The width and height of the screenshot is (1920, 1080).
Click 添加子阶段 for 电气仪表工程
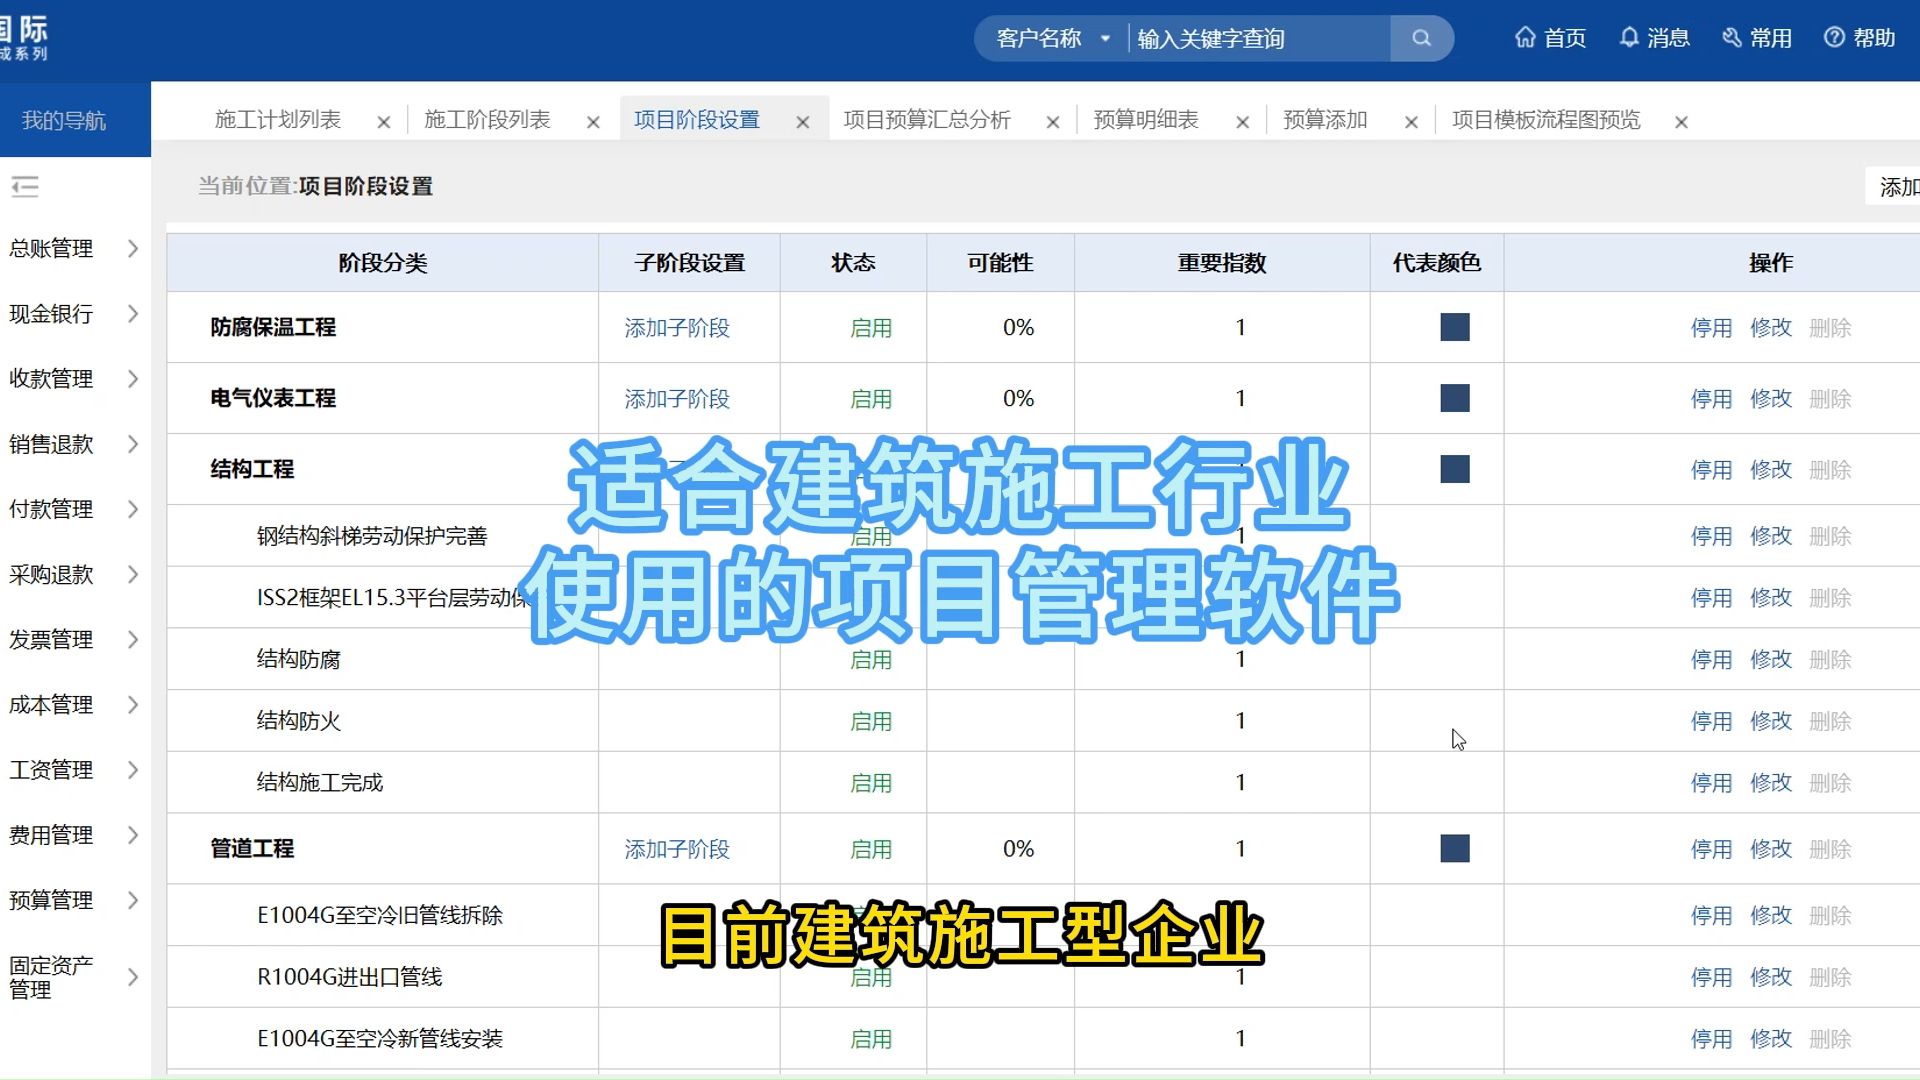(x=677, y=399)
